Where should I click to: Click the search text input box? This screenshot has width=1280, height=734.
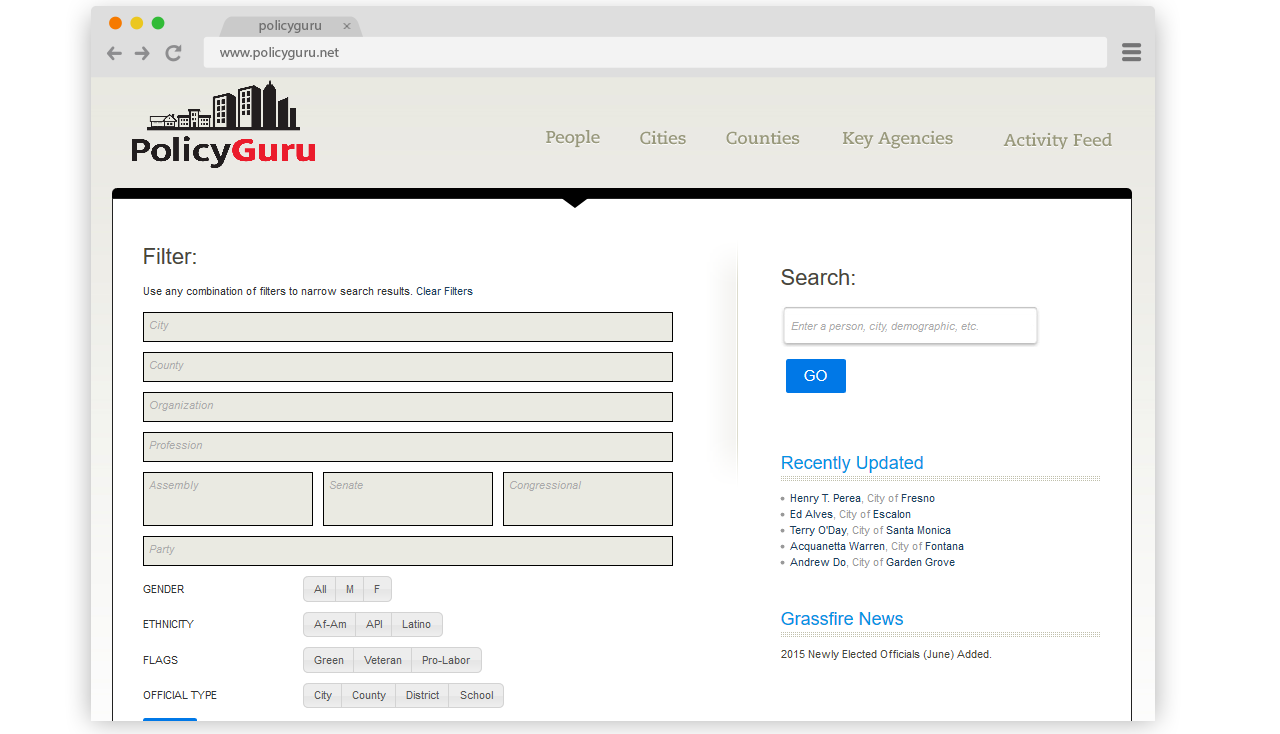[910, 326]
